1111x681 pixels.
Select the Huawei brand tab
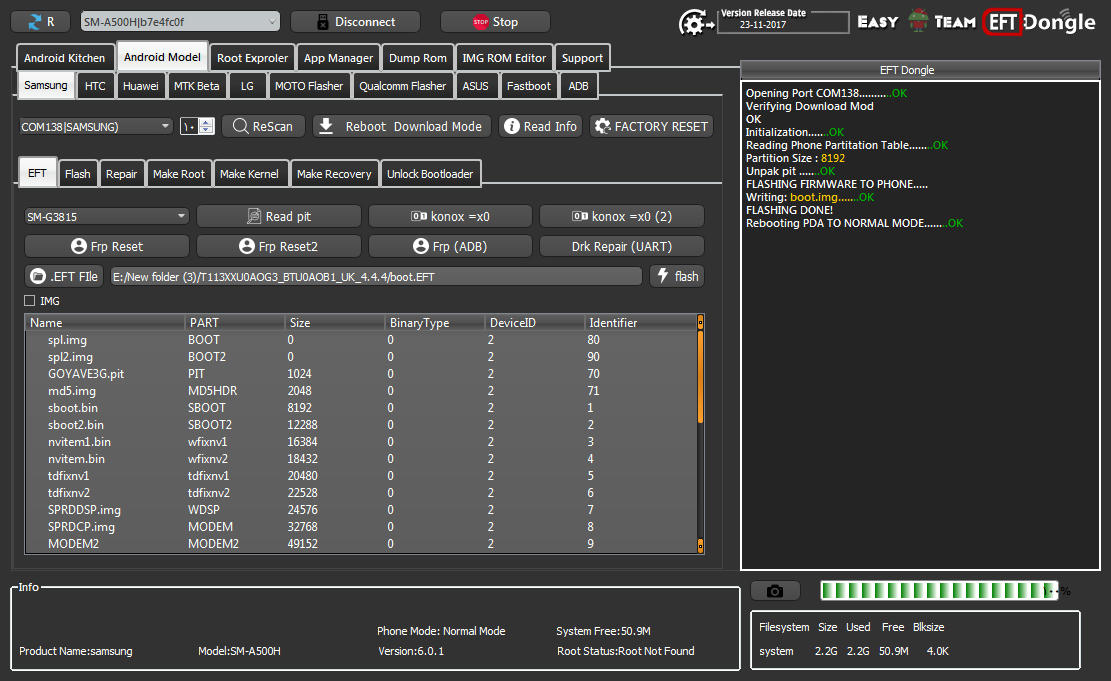pyautogui.click(x=140, y=86)
